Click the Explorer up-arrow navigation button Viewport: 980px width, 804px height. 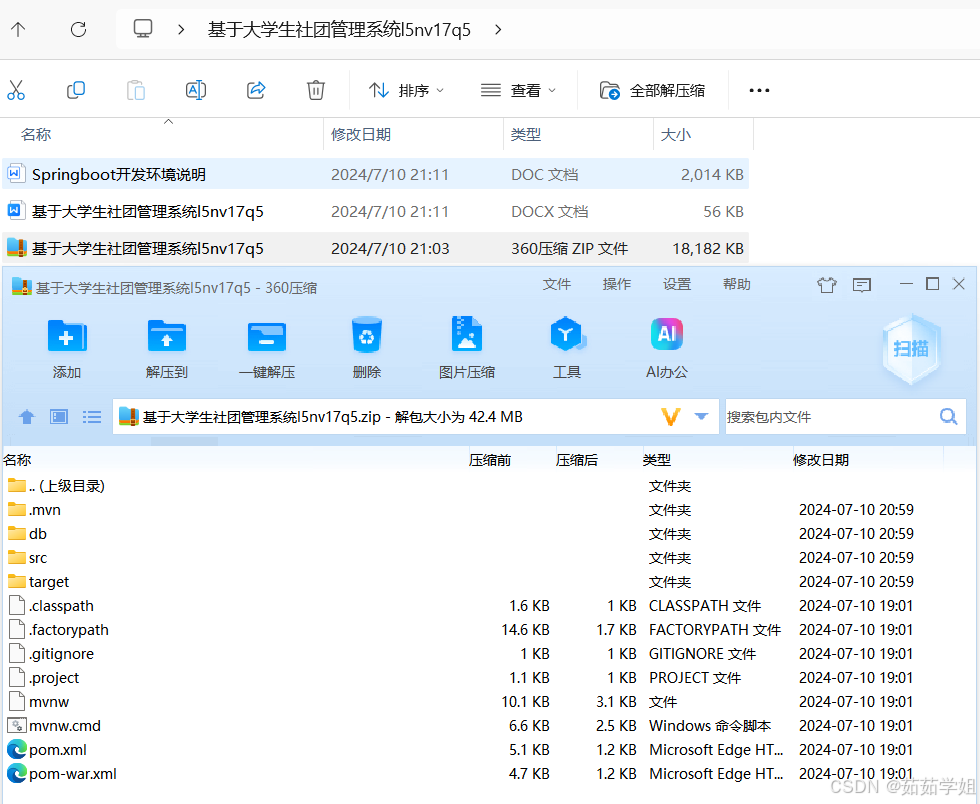tap(18, 29)
